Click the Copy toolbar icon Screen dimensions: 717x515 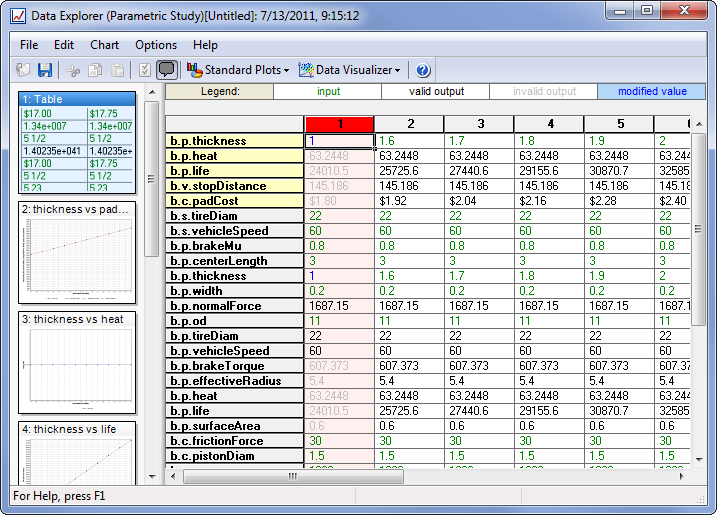95,70
